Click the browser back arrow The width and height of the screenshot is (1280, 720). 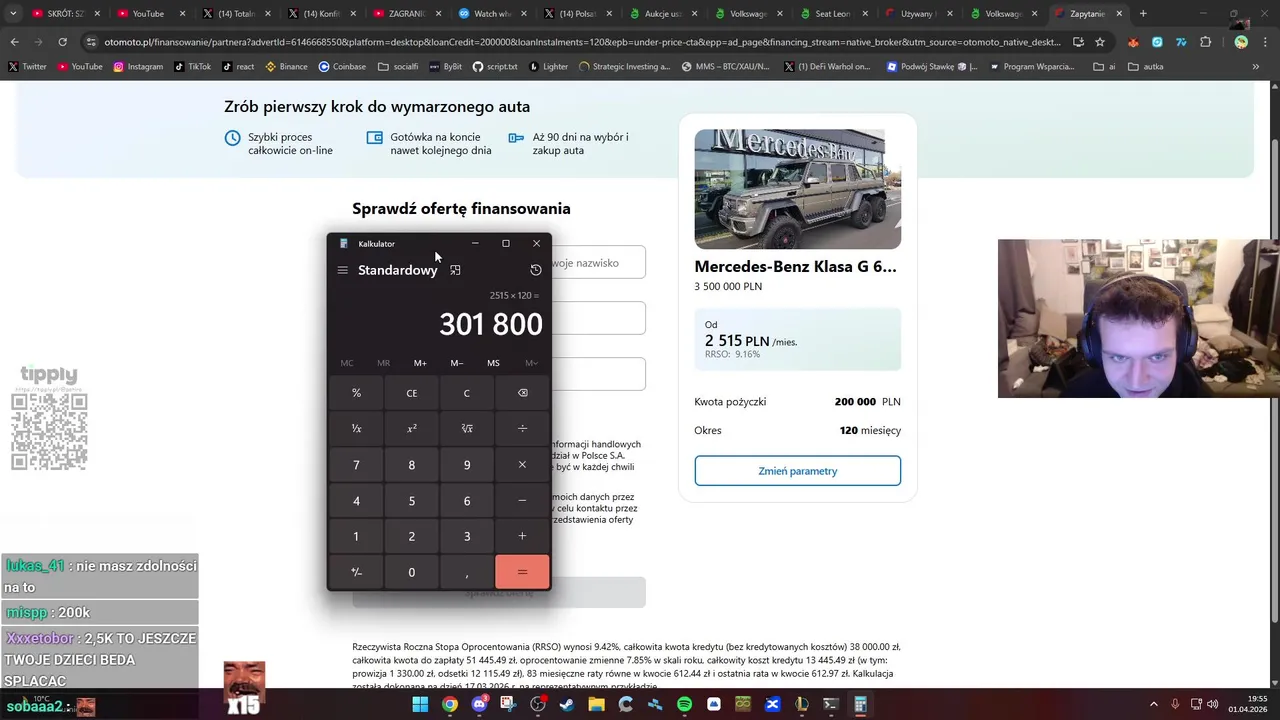point(14,42)
